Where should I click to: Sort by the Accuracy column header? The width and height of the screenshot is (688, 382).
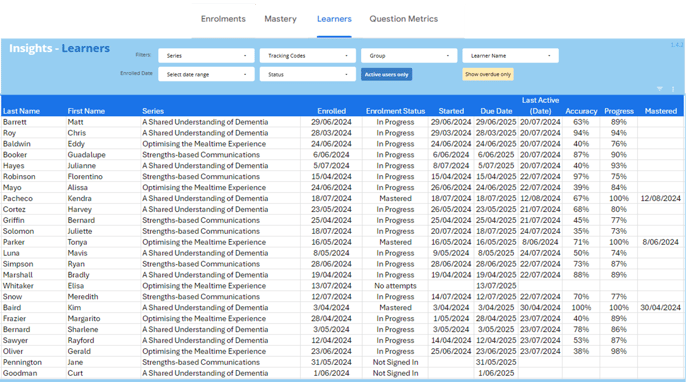click(x=581, y=111)
